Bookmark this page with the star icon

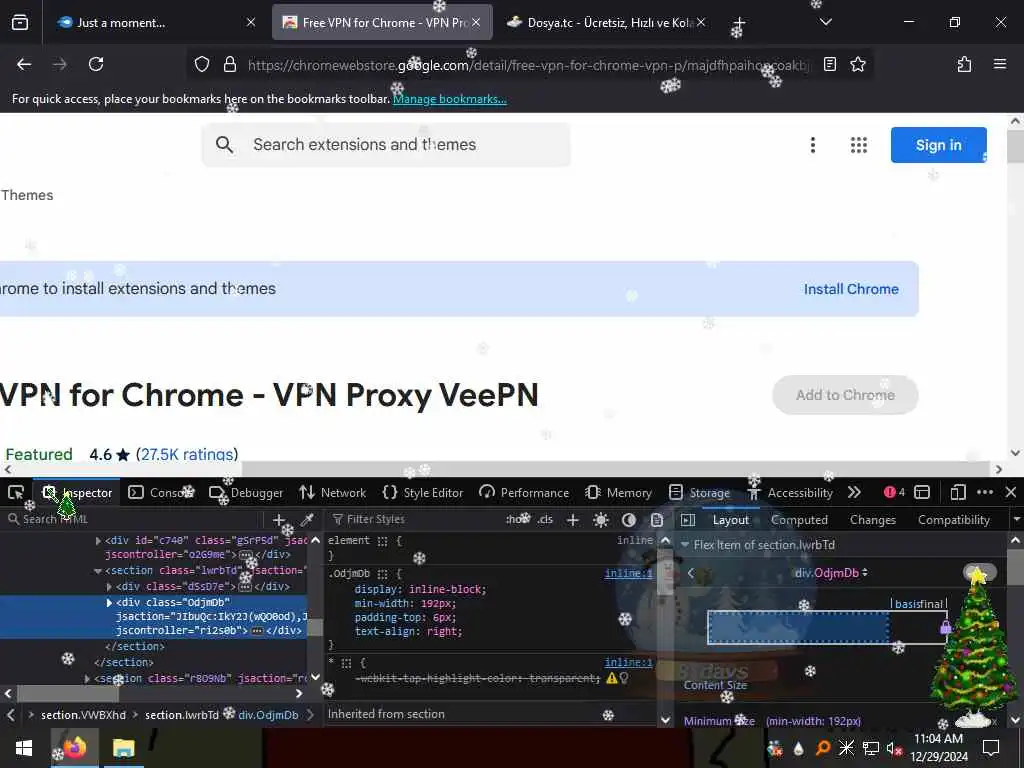pyautogui.click(x=857, y=64)
